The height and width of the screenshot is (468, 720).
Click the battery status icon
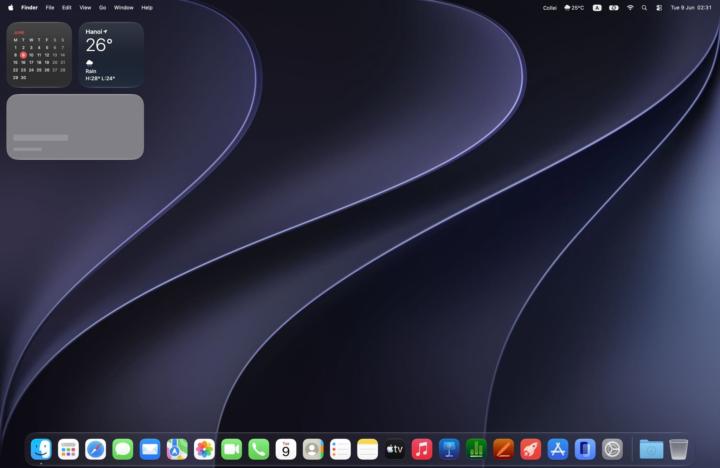click(614, 8)
